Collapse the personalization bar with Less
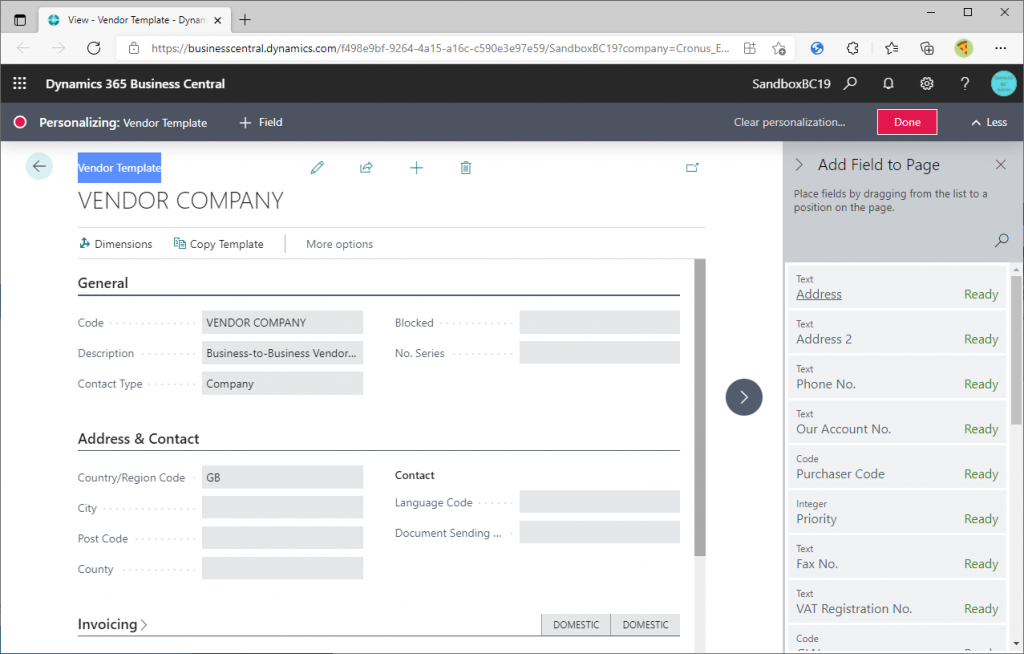The image size is (1024, 654). (x=989, y=122)
